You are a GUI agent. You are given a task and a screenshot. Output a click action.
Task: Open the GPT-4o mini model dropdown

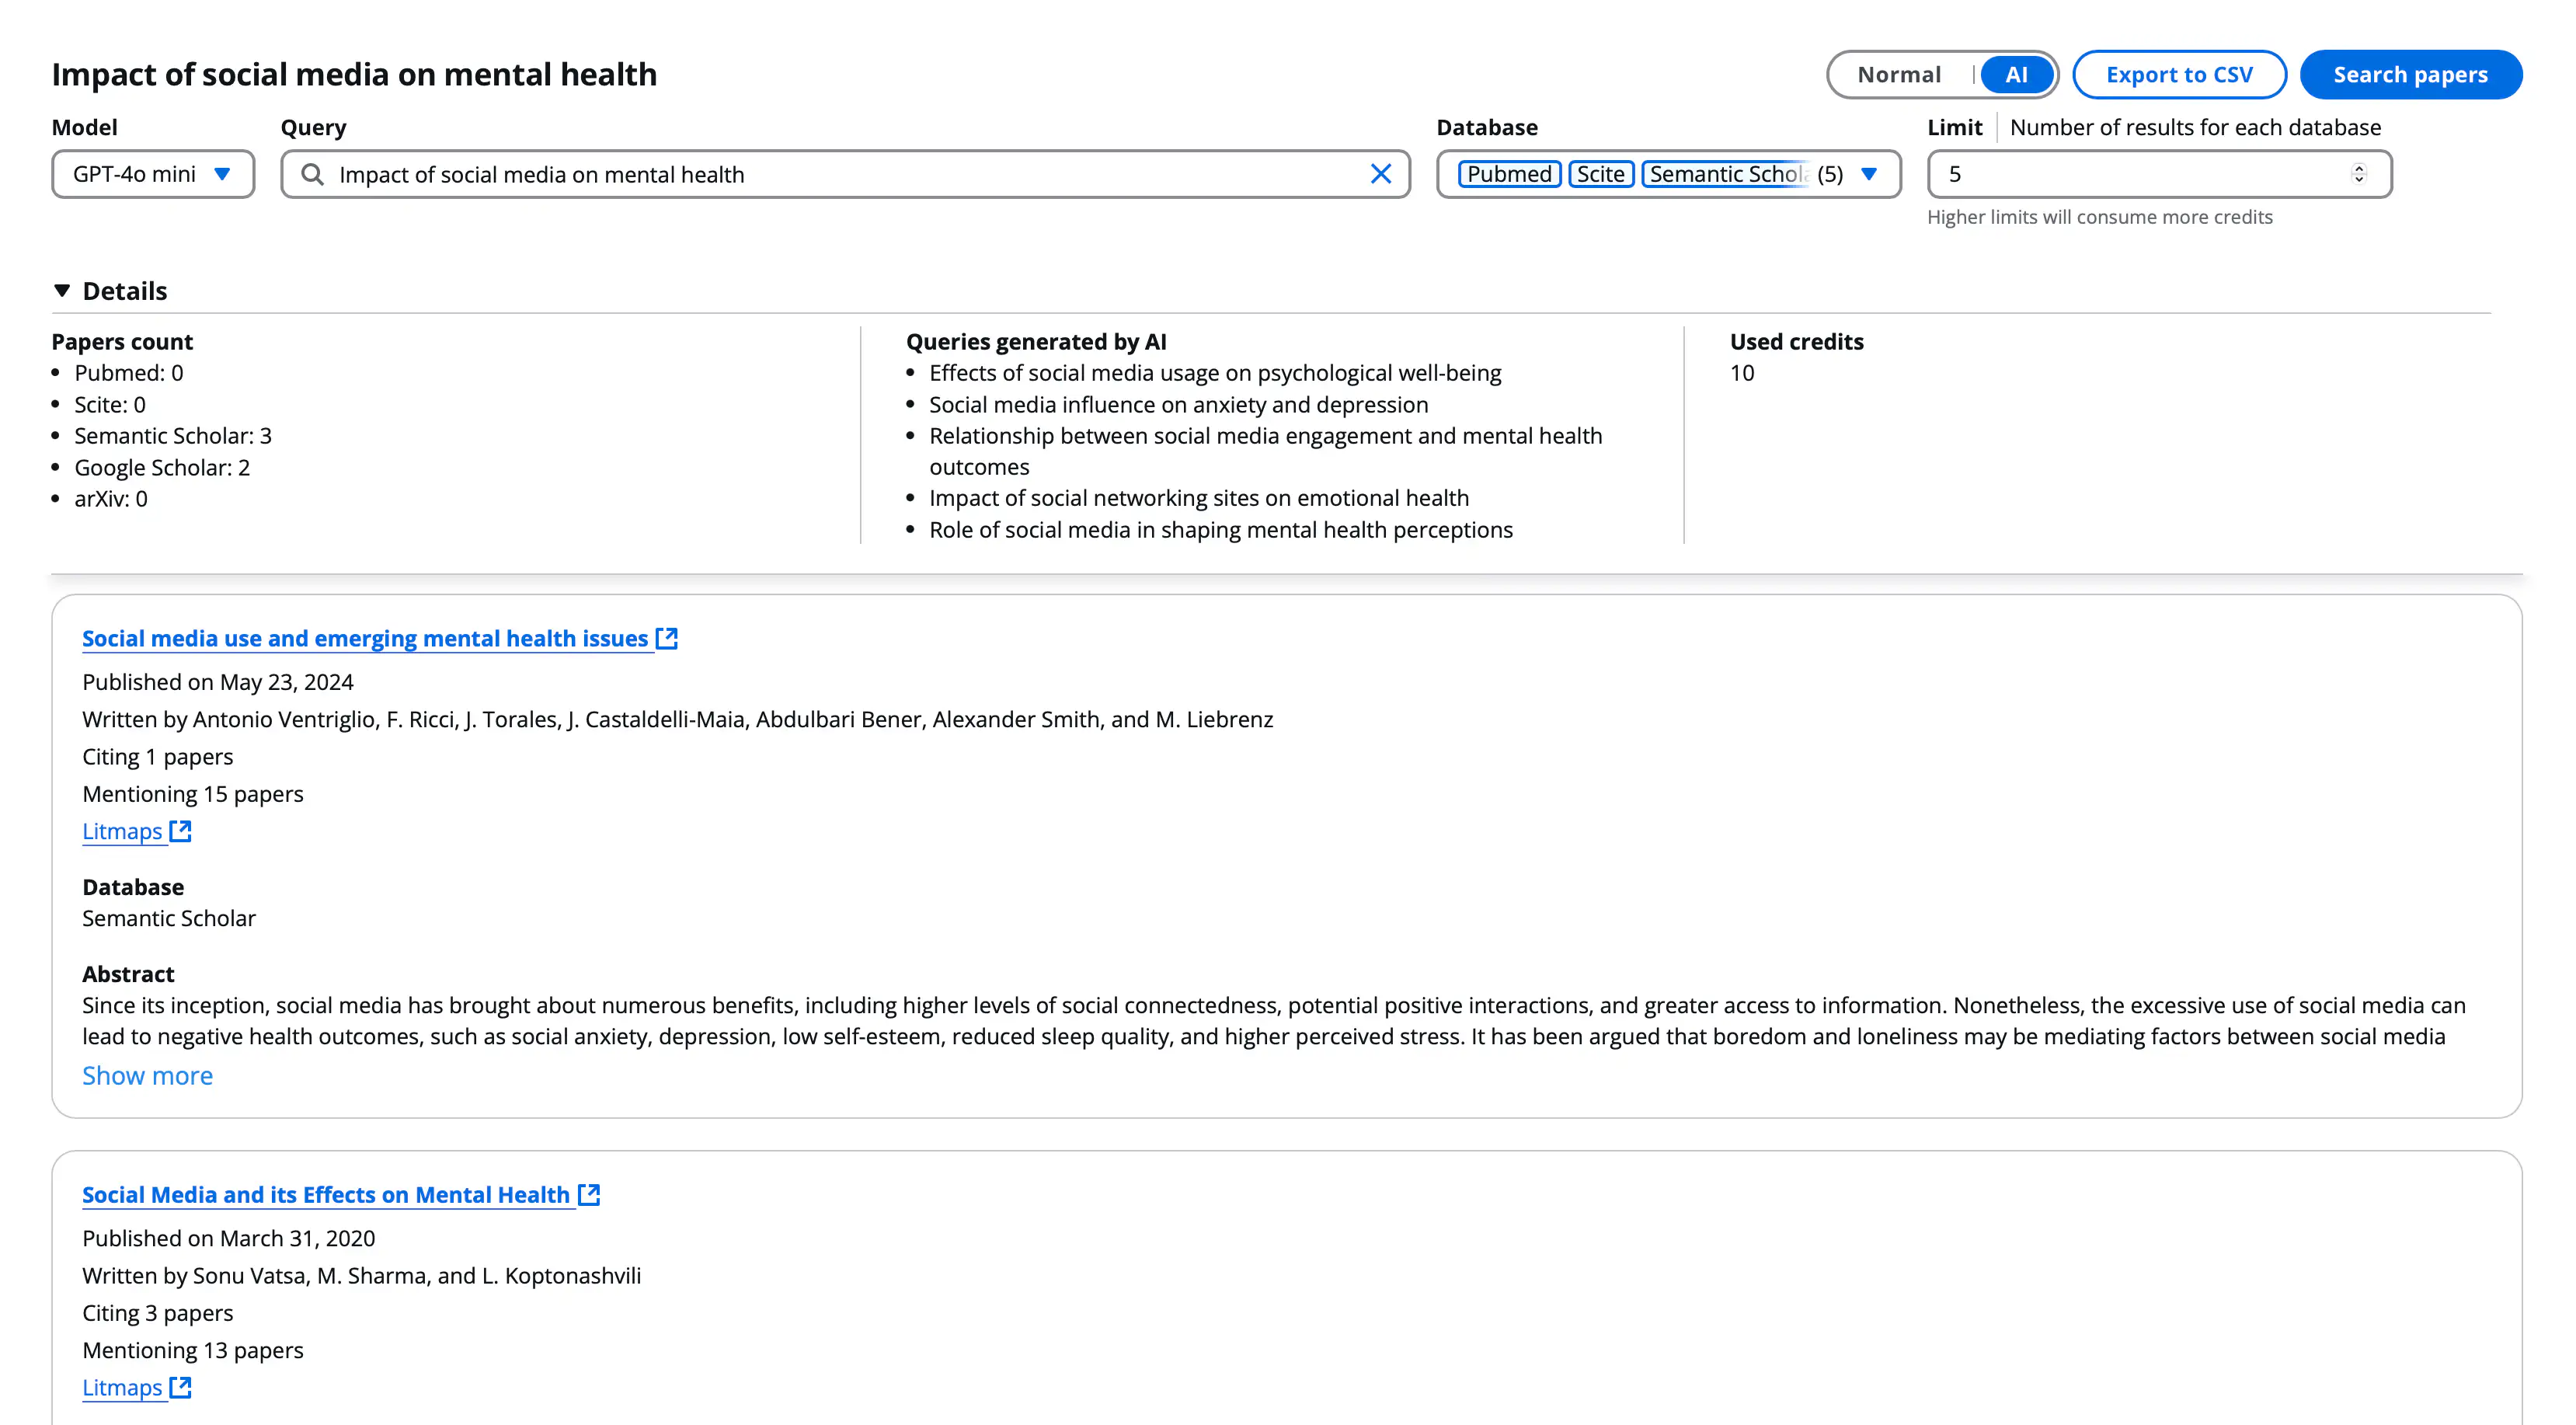(153, 175)
